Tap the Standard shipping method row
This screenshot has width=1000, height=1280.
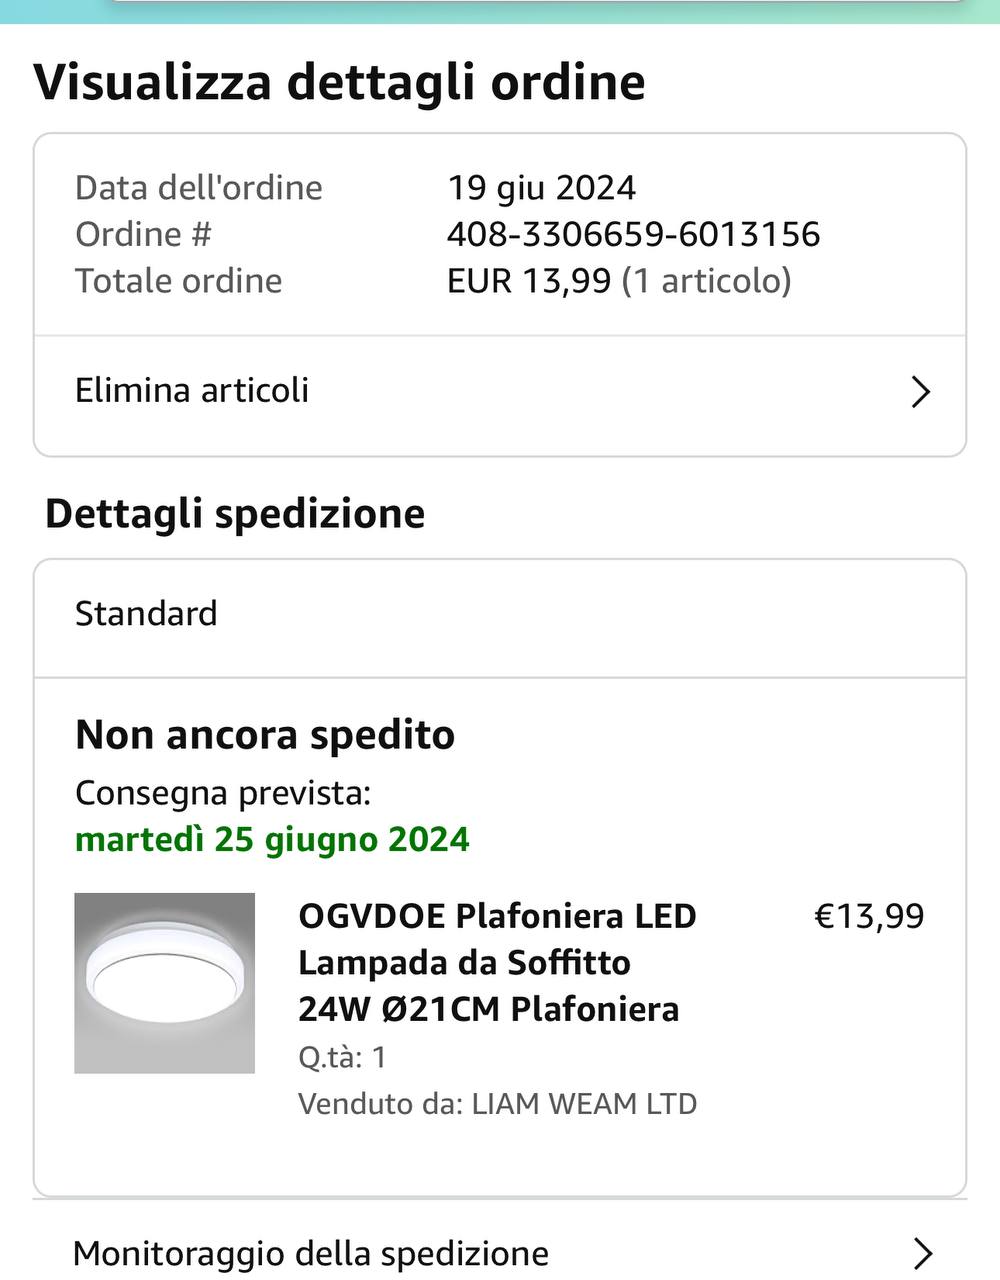(146, 613)
